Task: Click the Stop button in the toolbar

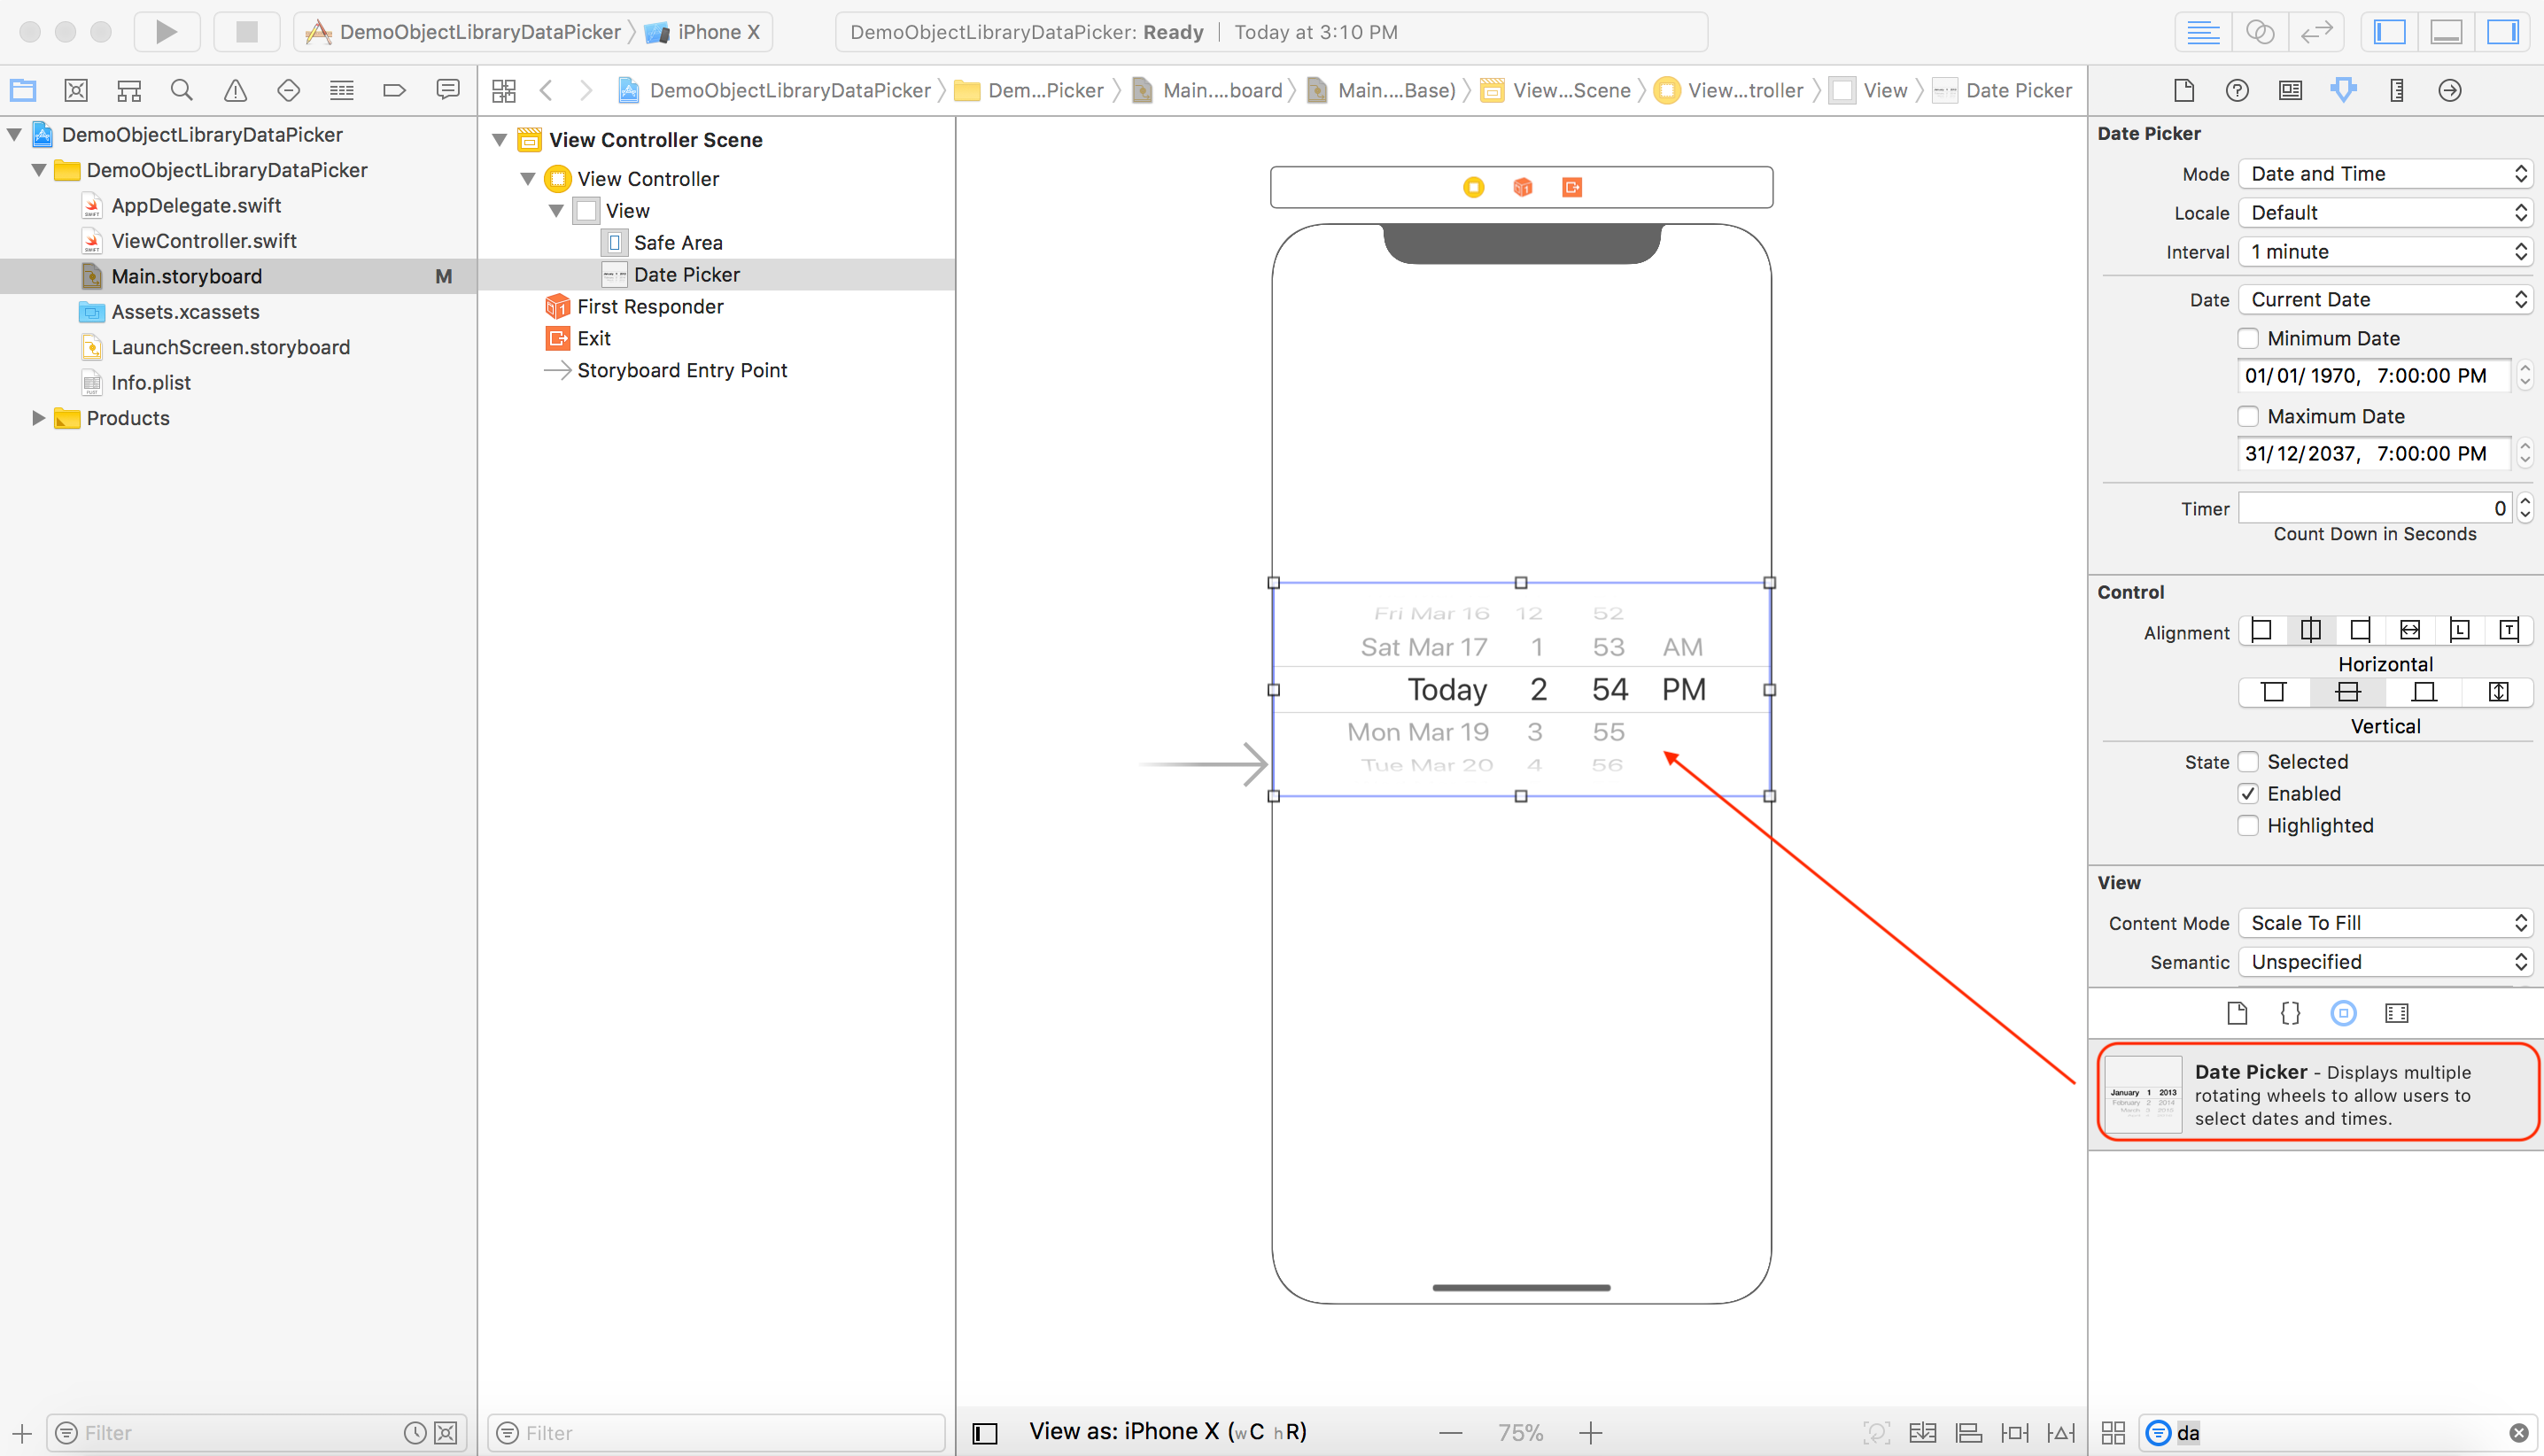Action: click(x=246, y=31)
